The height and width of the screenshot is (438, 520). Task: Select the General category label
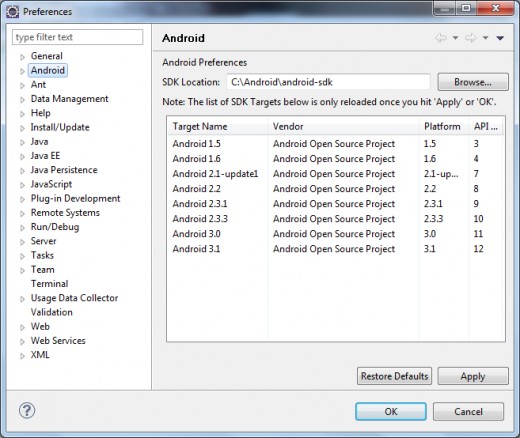pos(47,56)
